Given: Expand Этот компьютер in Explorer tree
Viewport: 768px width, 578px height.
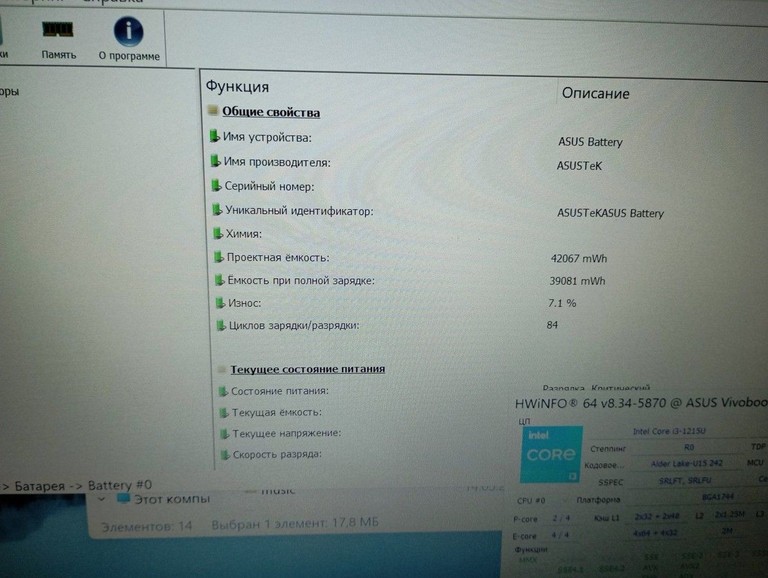Looking at the screenshot, I should click(102, 499).
